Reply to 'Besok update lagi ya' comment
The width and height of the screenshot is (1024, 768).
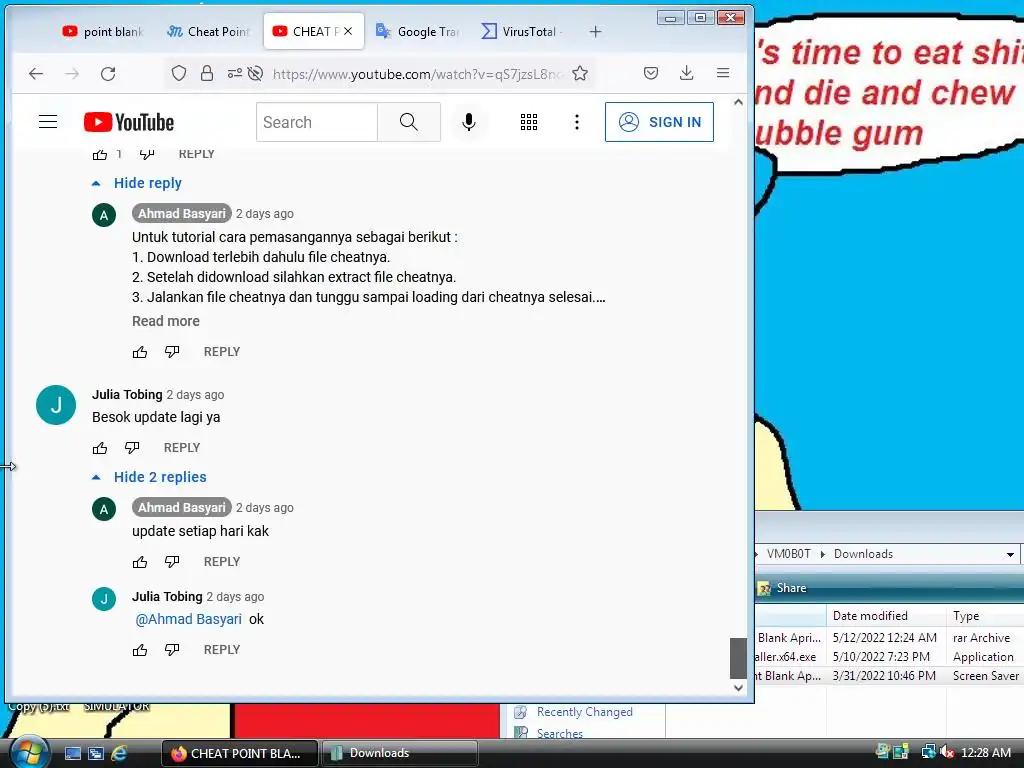click(182, 447)
